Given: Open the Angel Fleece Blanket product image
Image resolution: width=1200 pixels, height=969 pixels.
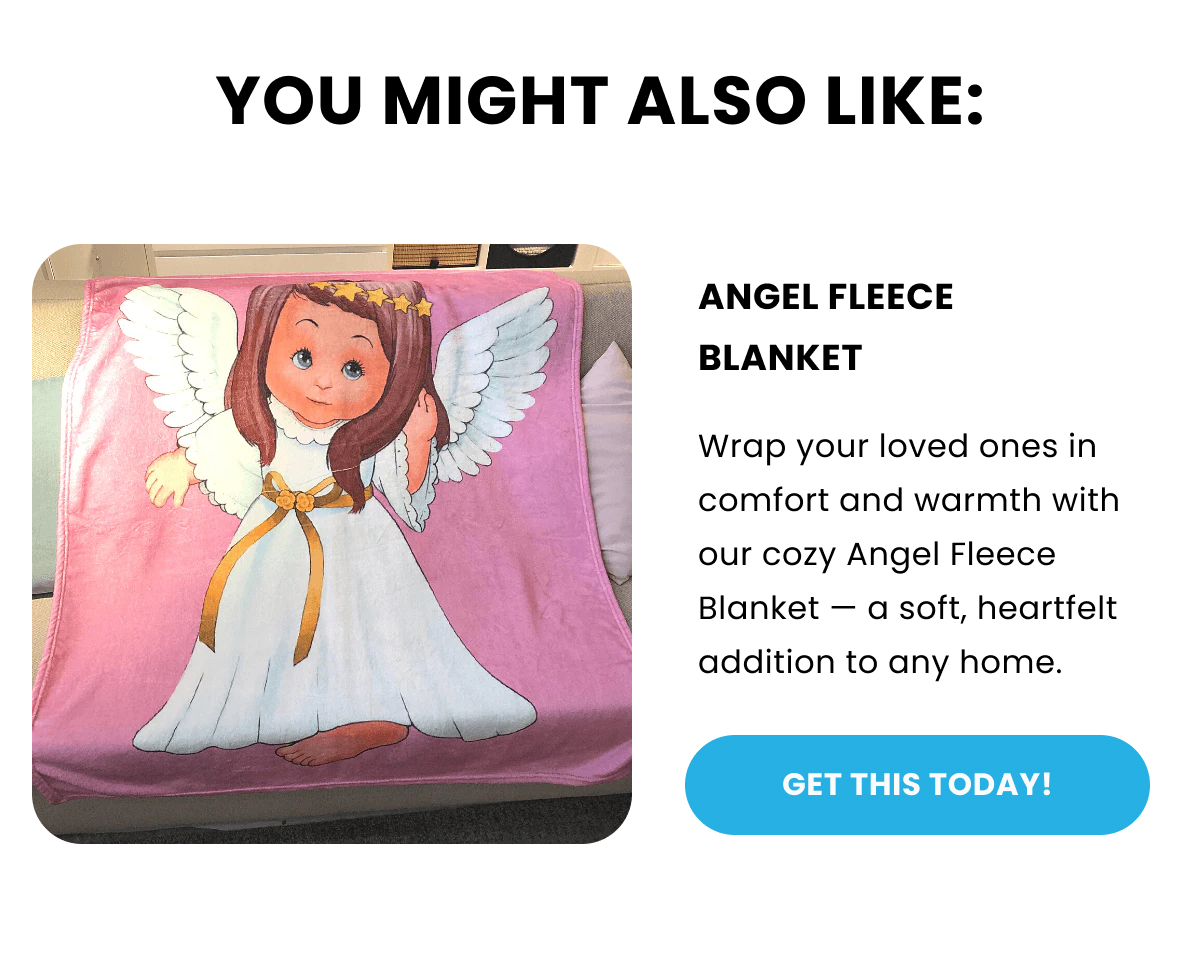Looking at the screenshot, I should coord(332,543).
